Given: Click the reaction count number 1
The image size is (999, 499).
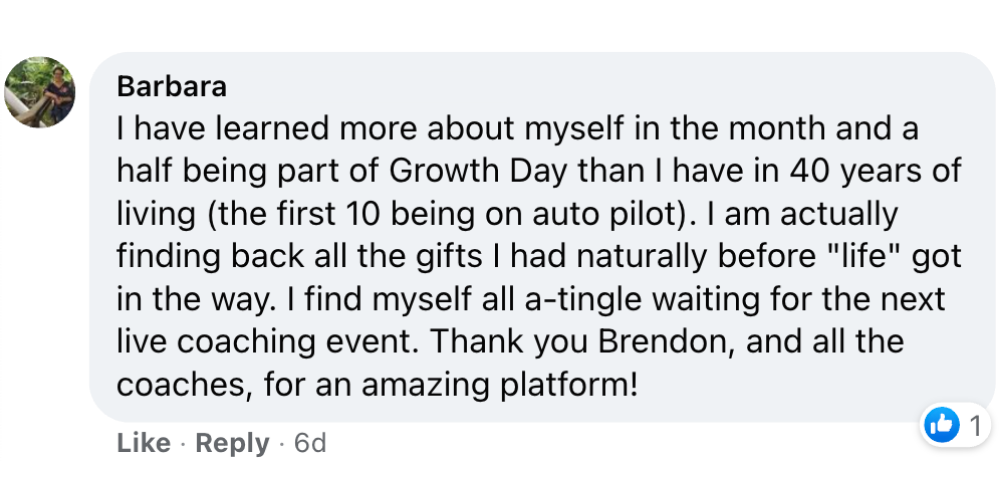Looking at the screenshot, I should [975, 426].
